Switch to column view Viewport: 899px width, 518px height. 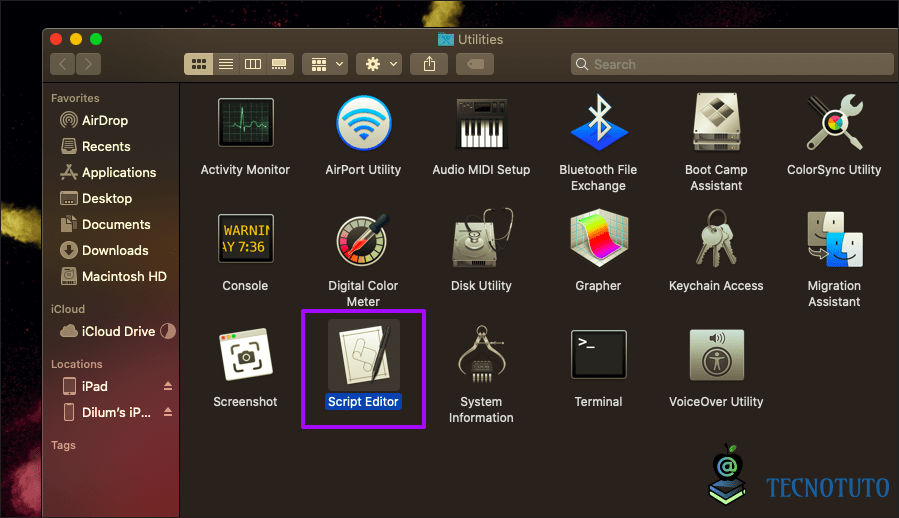click(253, 64)
